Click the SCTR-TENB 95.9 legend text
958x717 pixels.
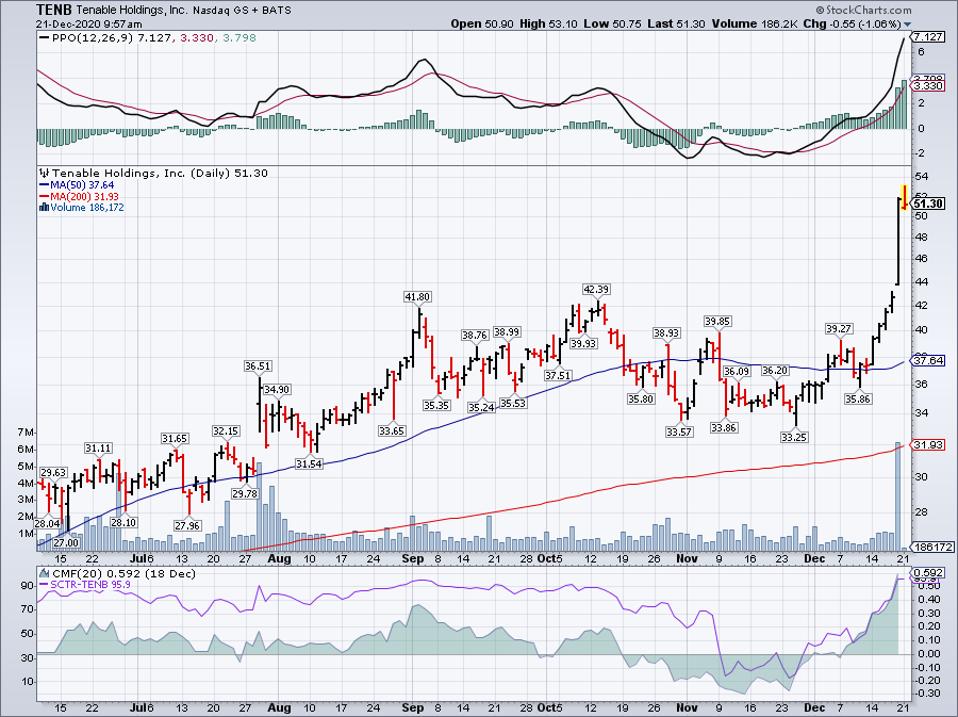(90, 584)
